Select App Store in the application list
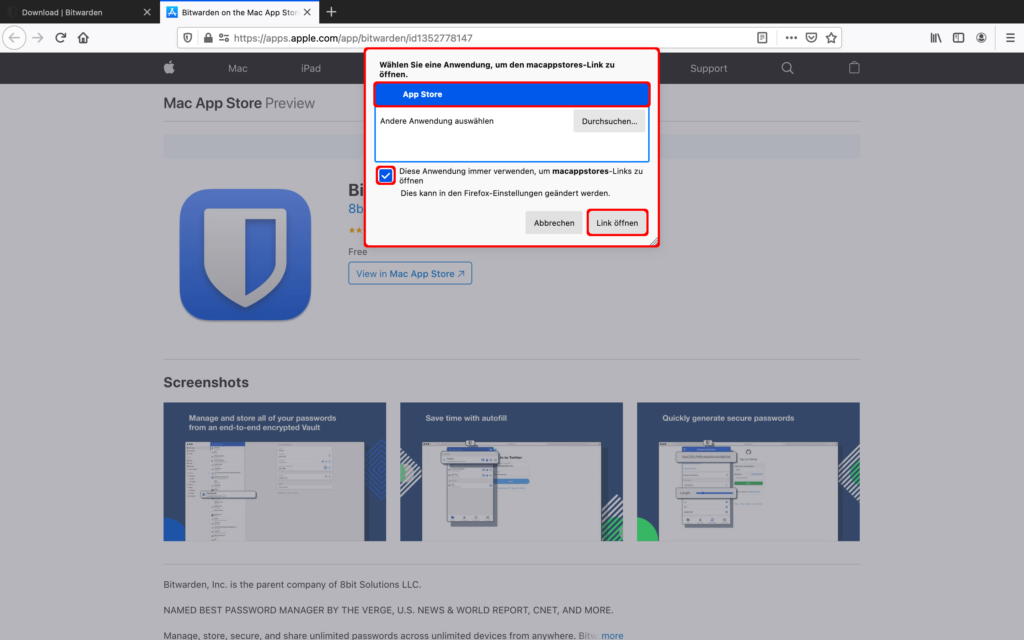Image resolution: width=1024 pixels, height=640 pixels. tap(512, 94)
